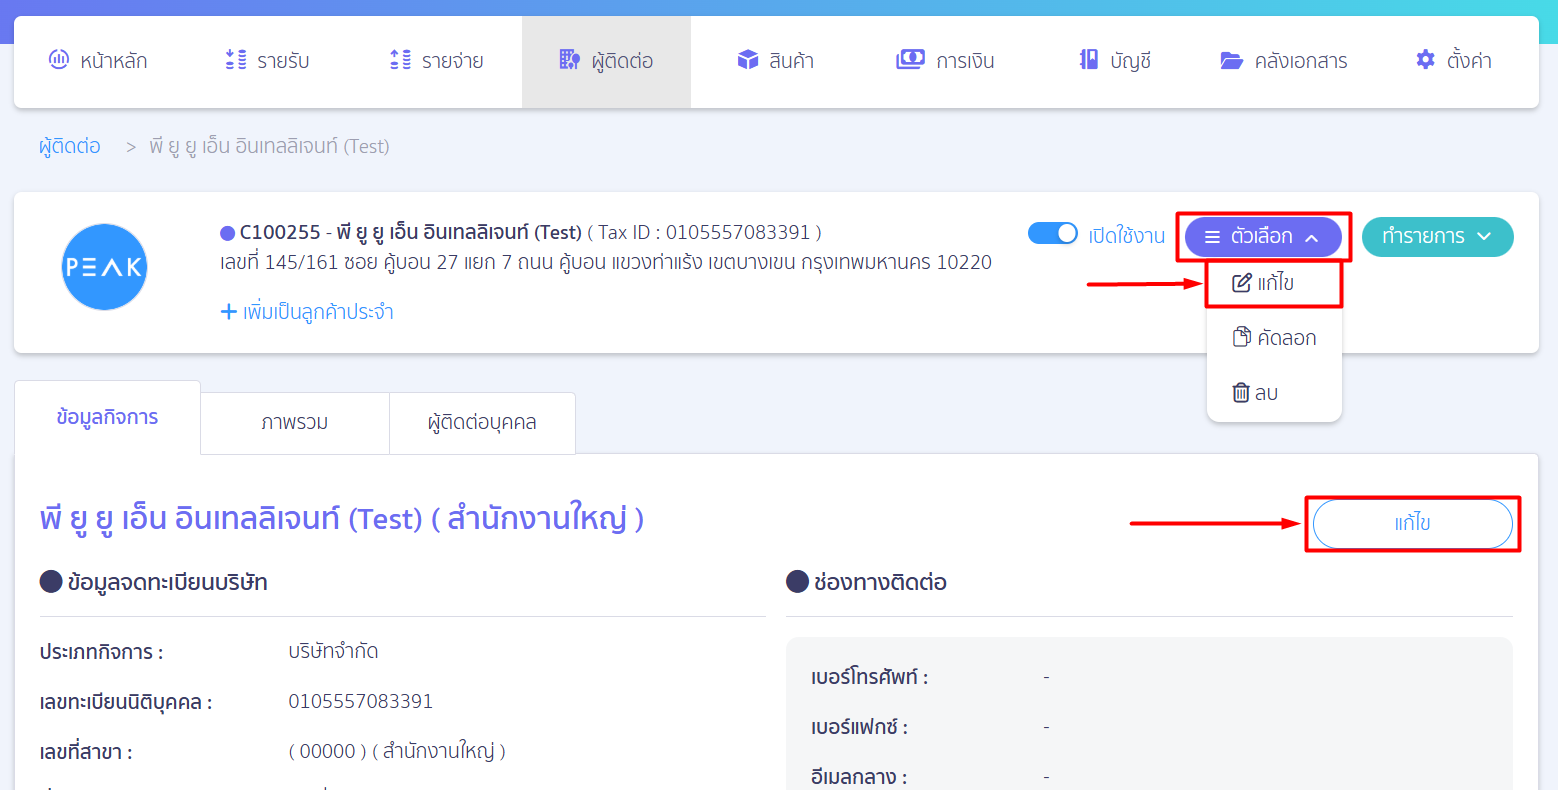This screenshot has width=1558, height=790.
Task: Click the C100255 contact code text
Action: tap(280, 232)
